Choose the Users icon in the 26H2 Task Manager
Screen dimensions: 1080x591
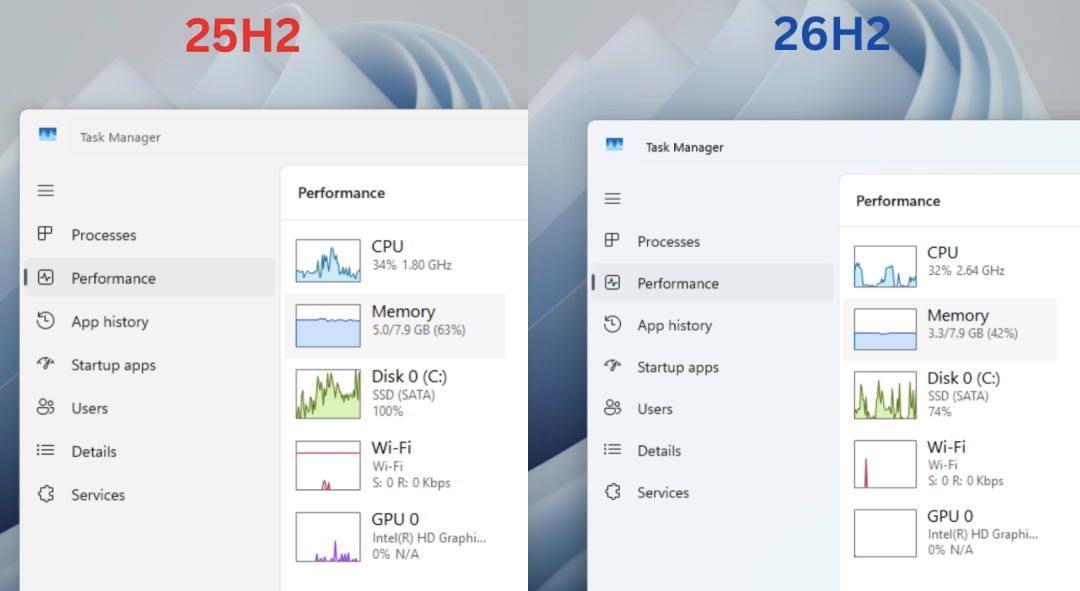point(612,408)
